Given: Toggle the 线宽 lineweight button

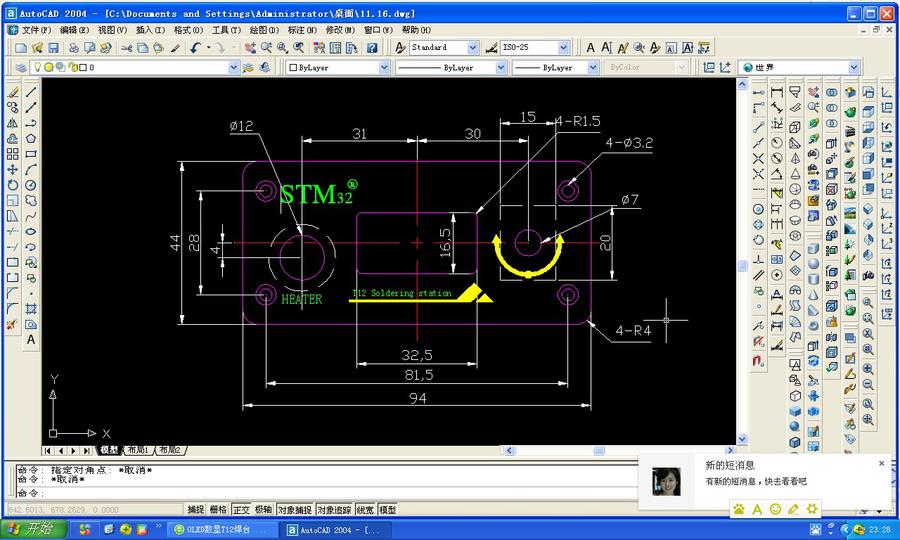Looking at the screenshot, I should click(365, 510).
